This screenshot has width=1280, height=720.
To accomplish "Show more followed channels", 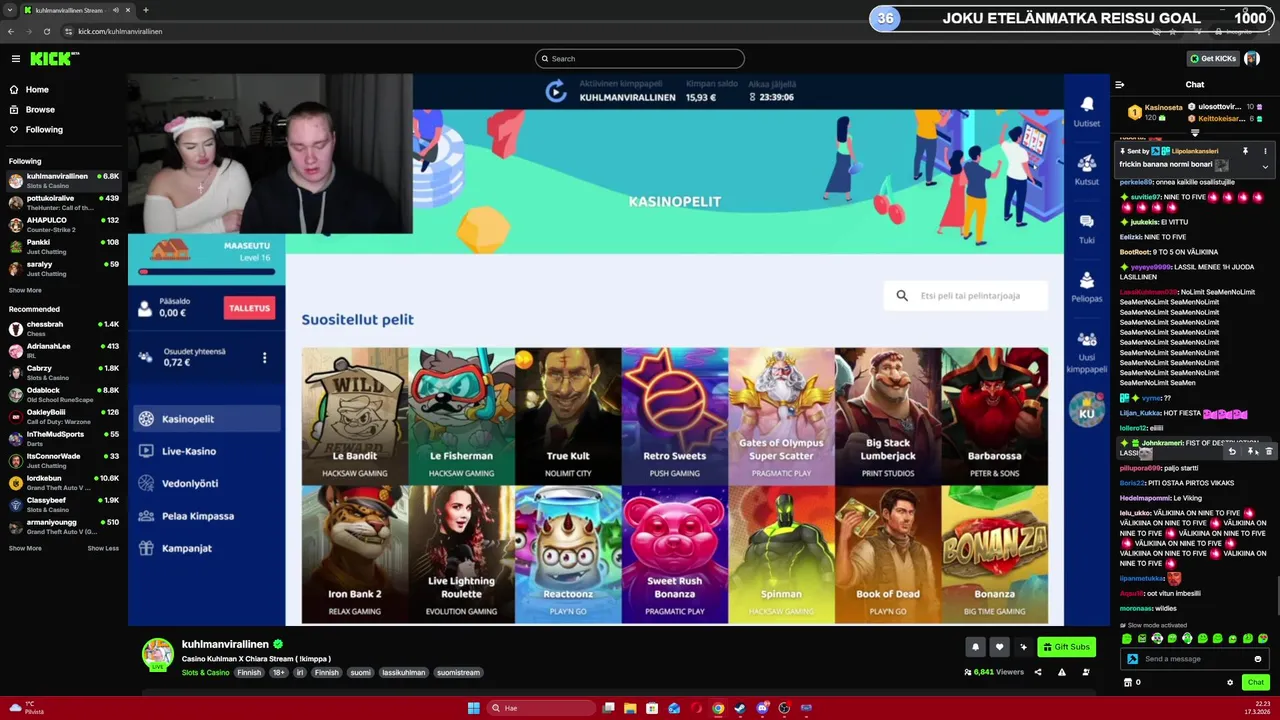I will pyautogui.click(x=25, y=290).
